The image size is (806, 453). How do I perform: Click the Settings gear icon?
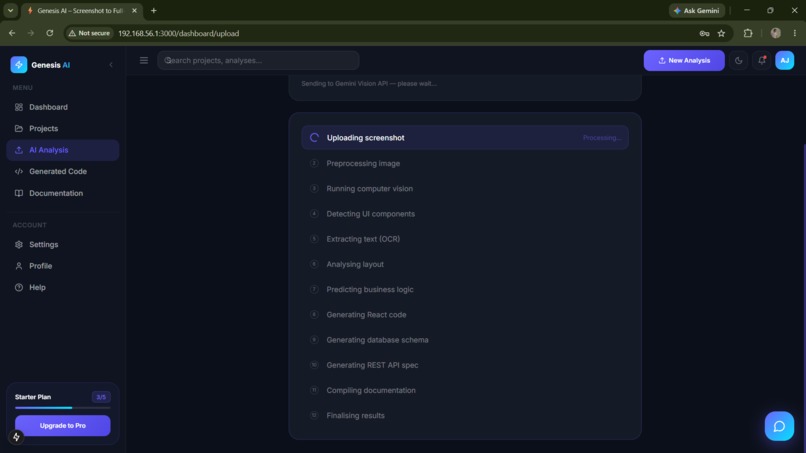19,244
